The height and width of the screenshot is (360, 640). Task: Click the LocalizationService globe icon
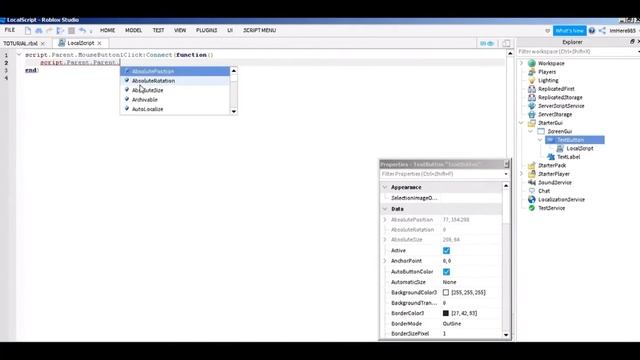coord(531,199)
